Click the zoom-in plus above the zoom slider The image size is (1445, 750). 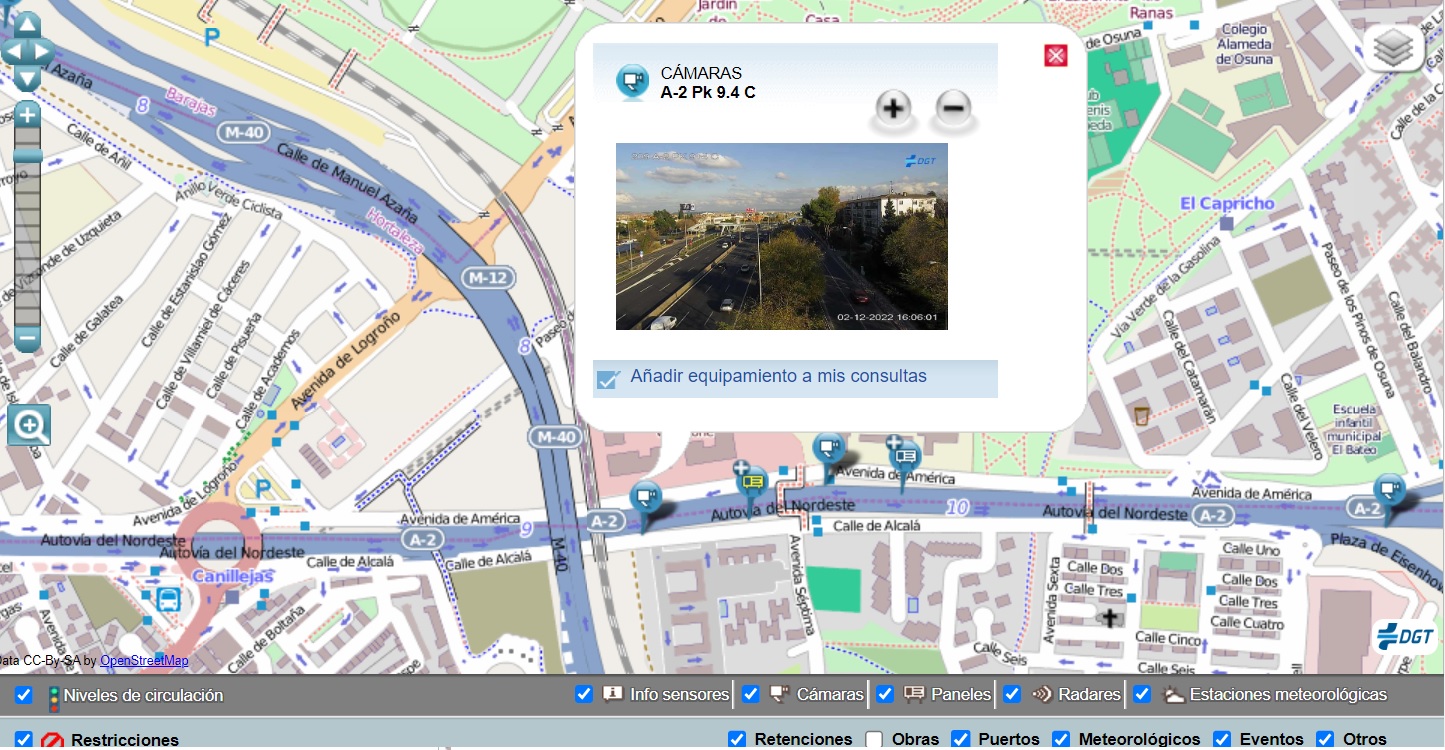[27, 115]
